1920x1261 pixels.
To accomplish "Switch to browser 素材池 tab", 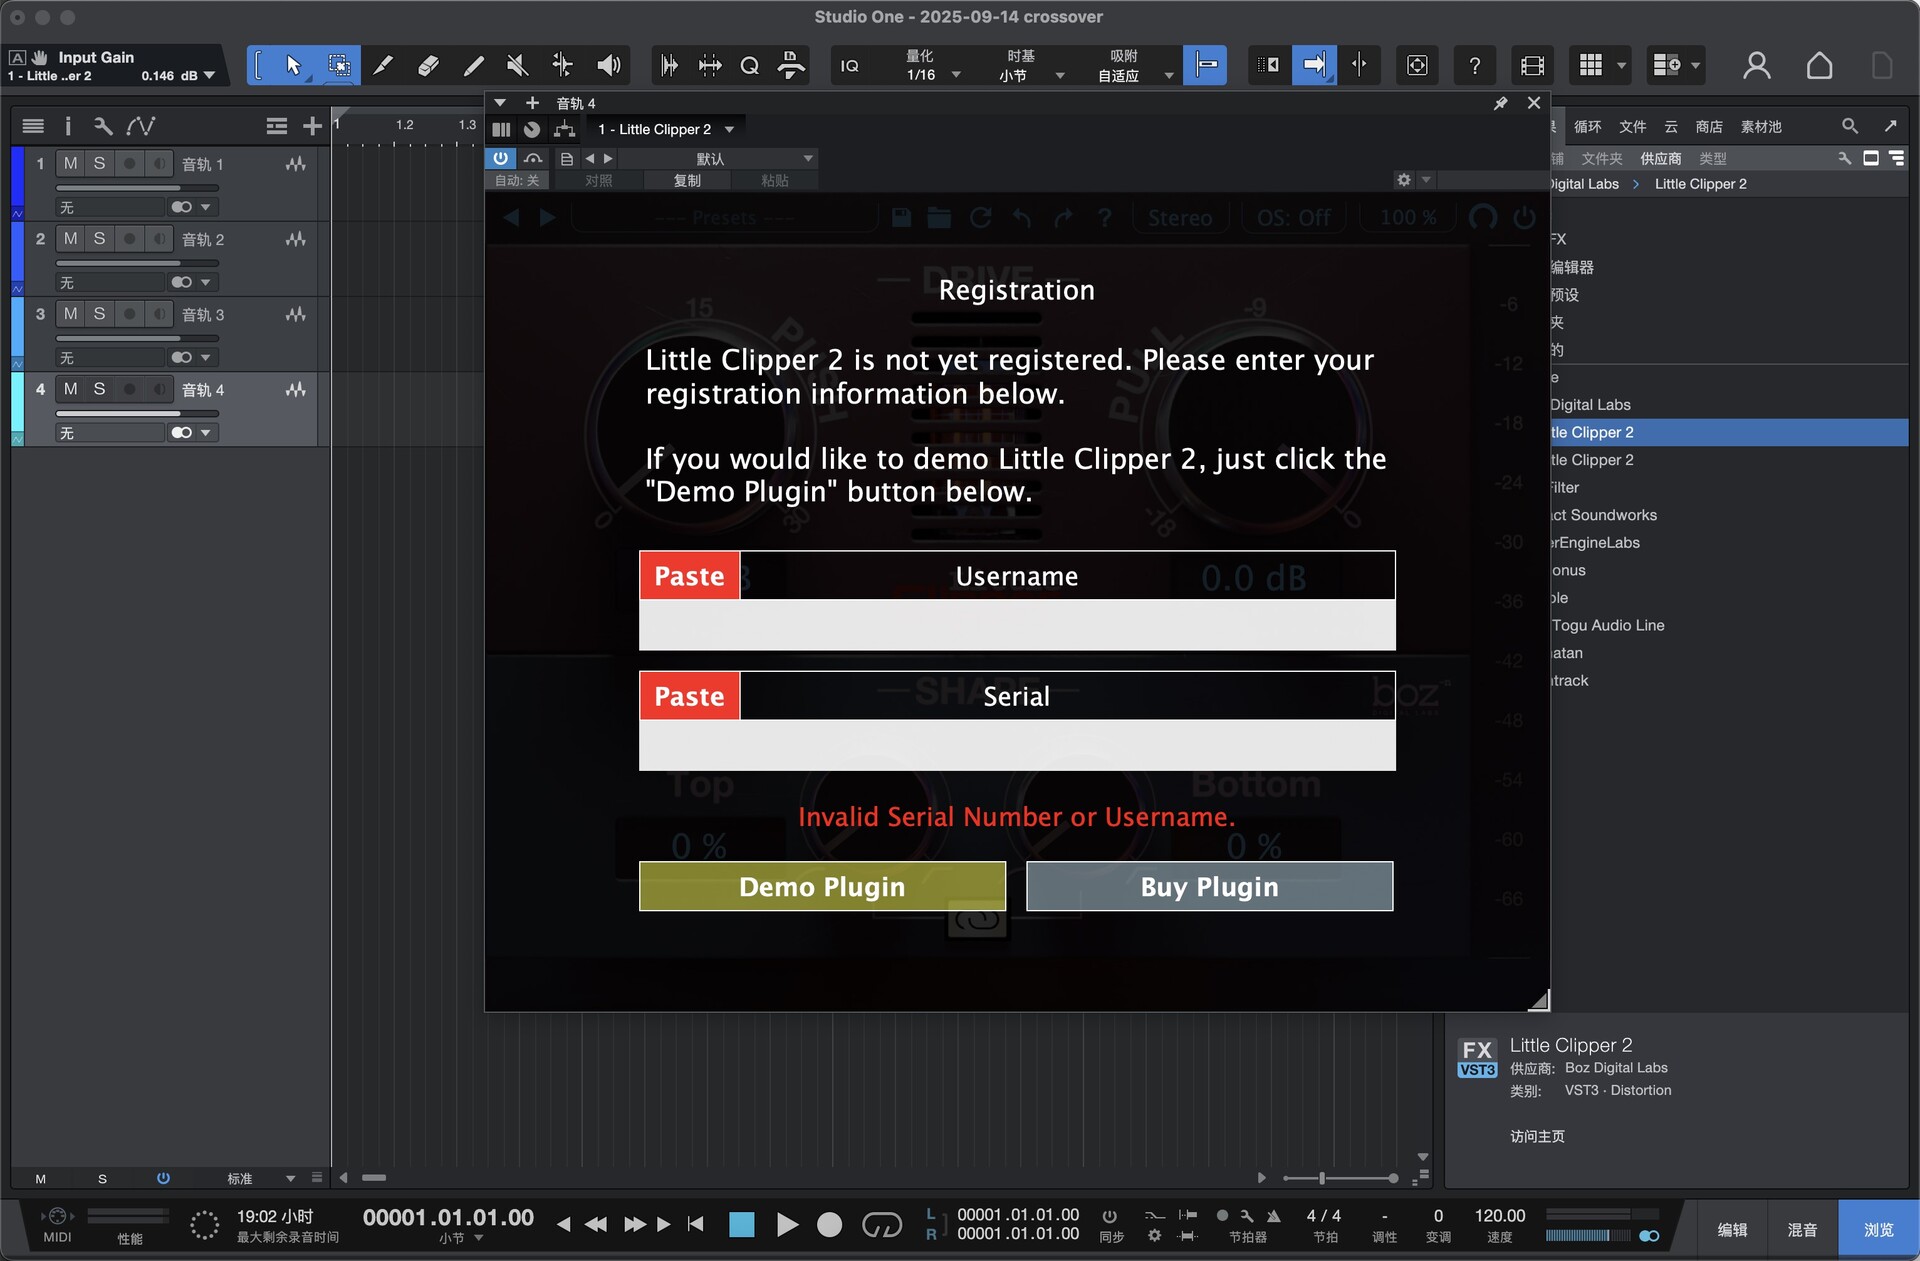I will click(x=1761, y=127).
